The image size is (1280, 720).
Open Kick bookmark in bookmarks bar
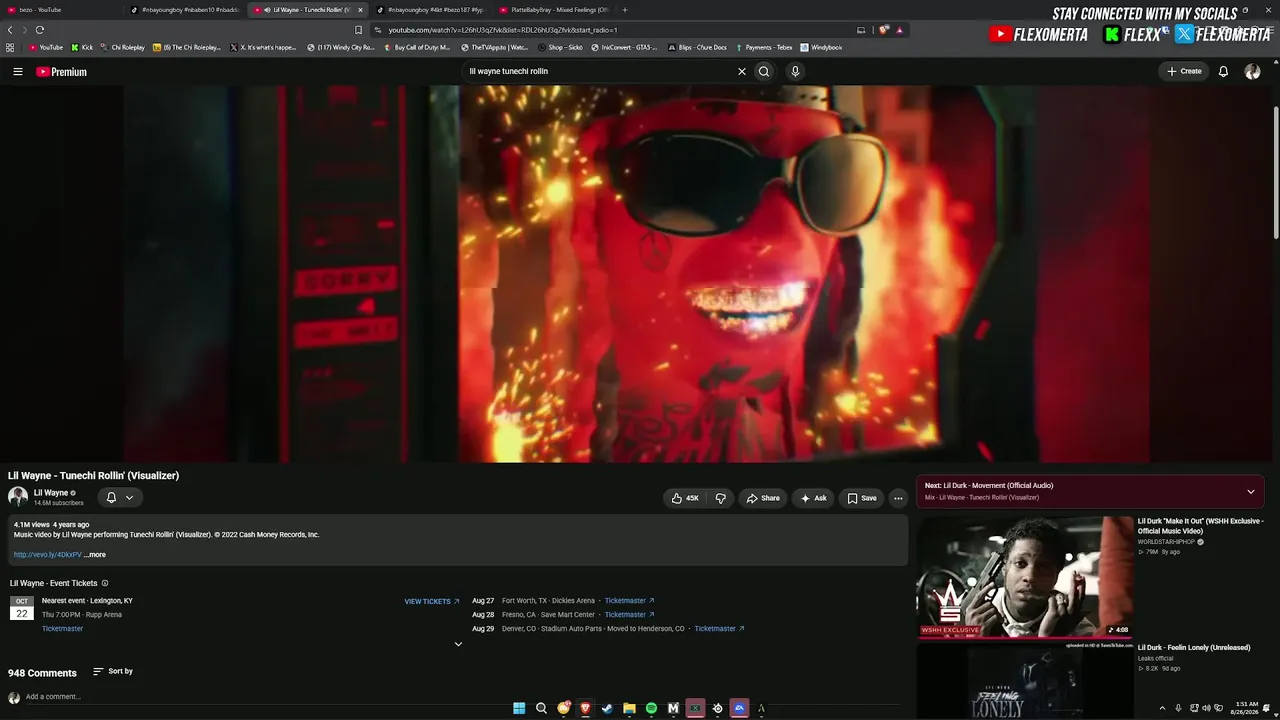[x=82, y=47]
